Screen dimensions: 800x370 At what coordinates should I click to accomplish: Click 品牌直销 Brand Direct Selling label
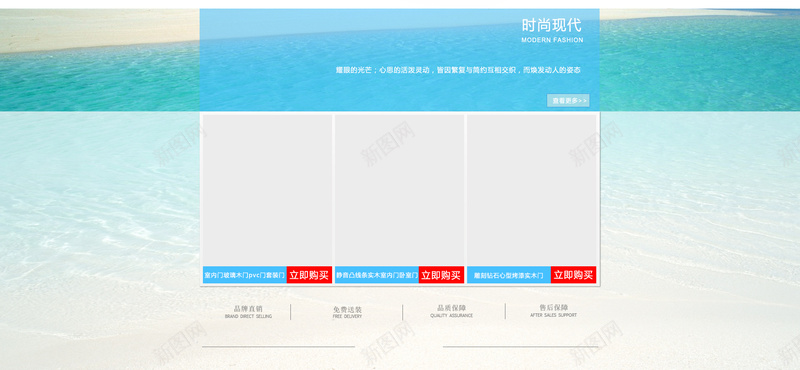tap(248, 312)
